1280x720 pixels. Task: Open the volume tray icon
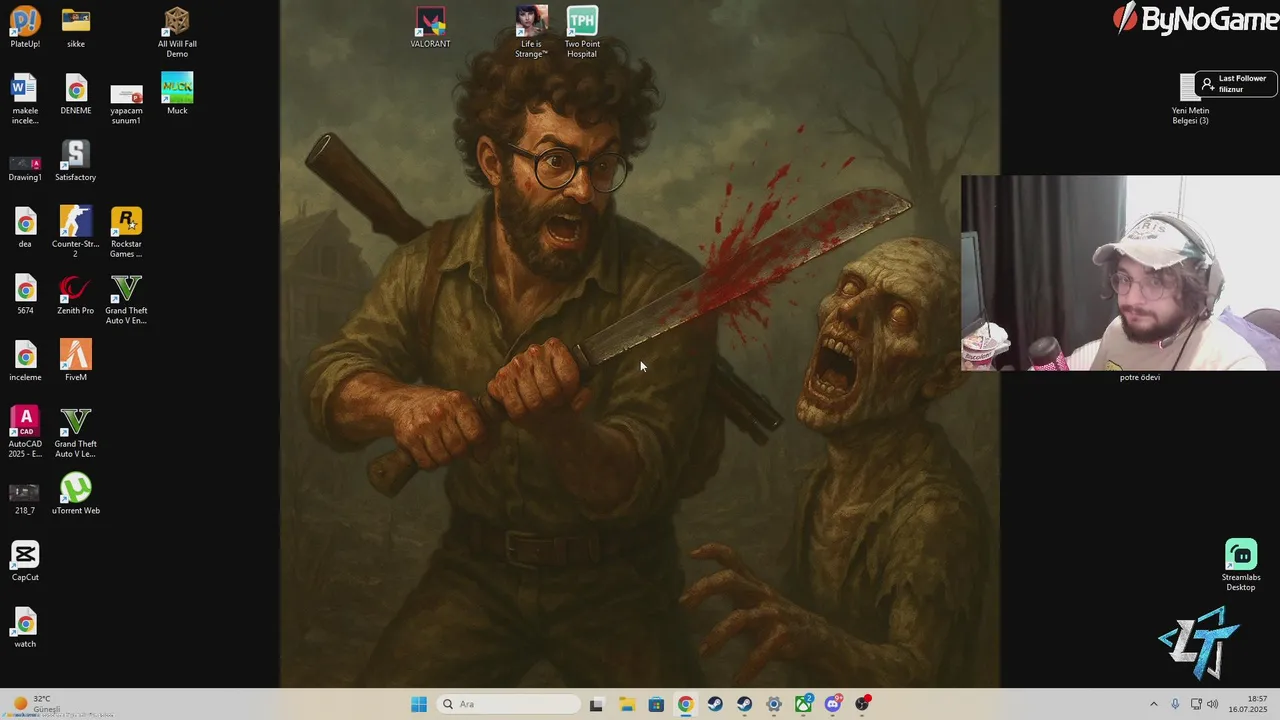coord(1213,704)
